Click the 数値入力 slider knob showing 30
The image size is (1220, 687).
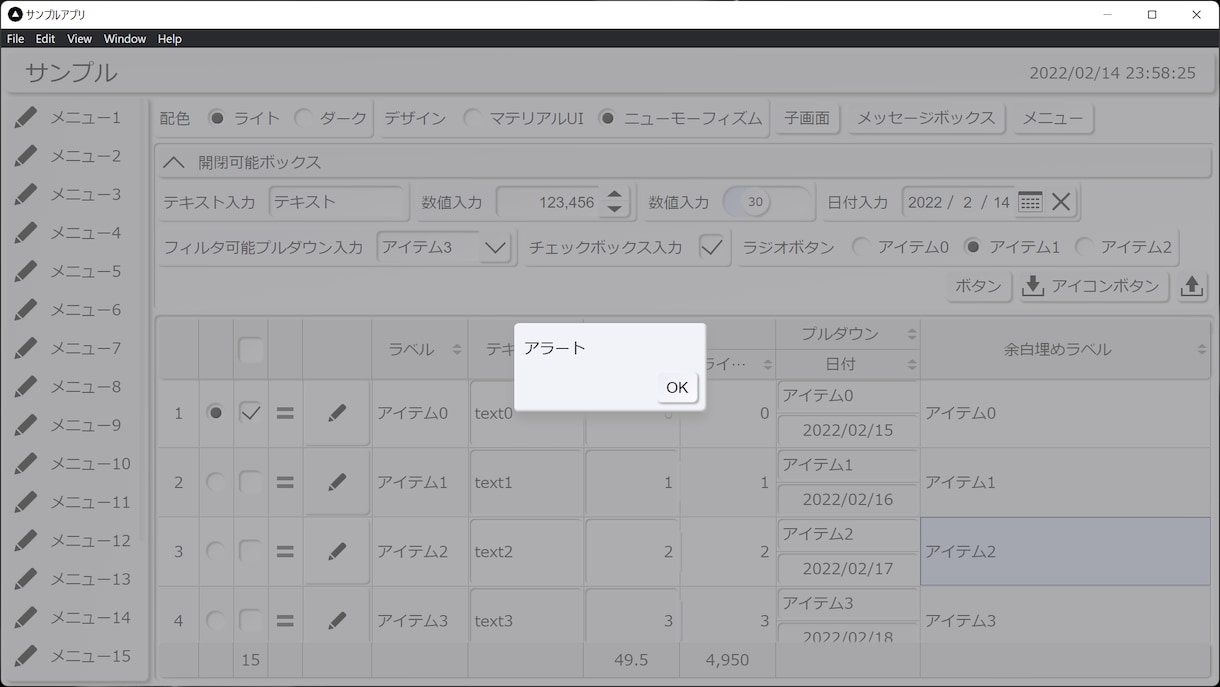click(755, 202)
